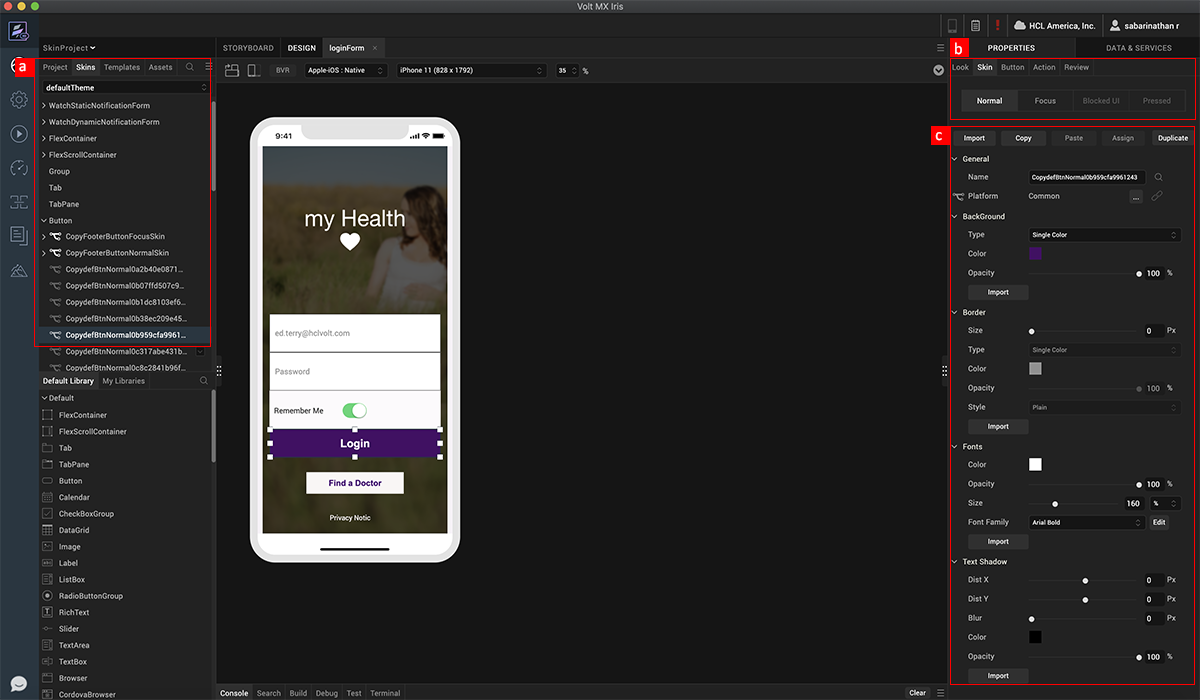This screenshot has width=1200, height=700.
Task: Click the search icon beside skin Name field
Action: coord(1158,177)
